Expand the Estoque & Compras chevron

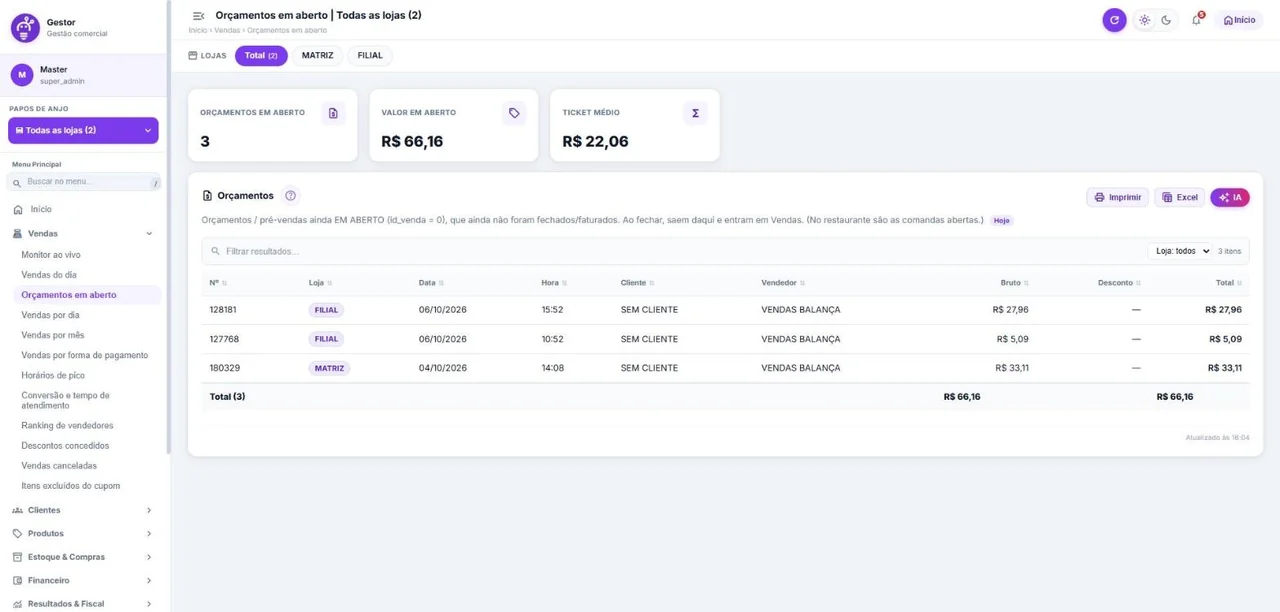click(x=149, y=557)
